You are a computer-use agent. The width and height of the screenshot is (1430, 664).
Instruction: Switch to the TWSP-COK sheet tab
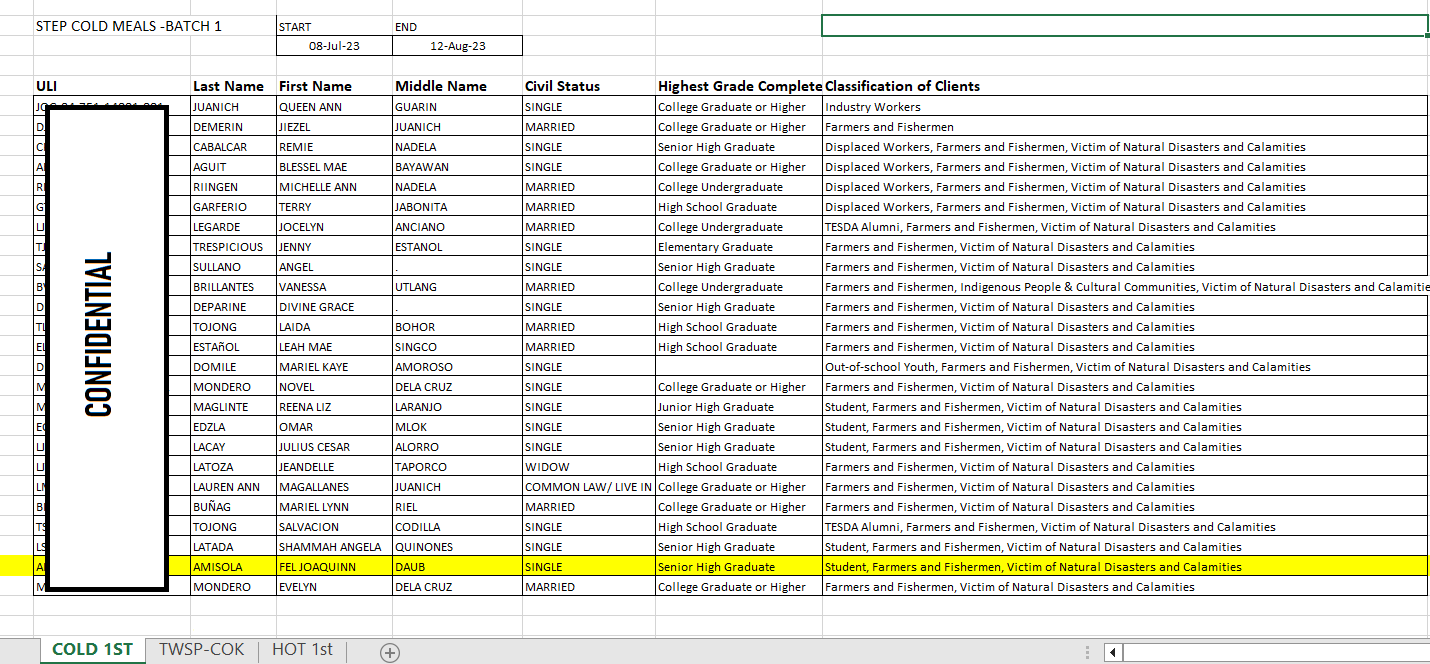[201, 650]
